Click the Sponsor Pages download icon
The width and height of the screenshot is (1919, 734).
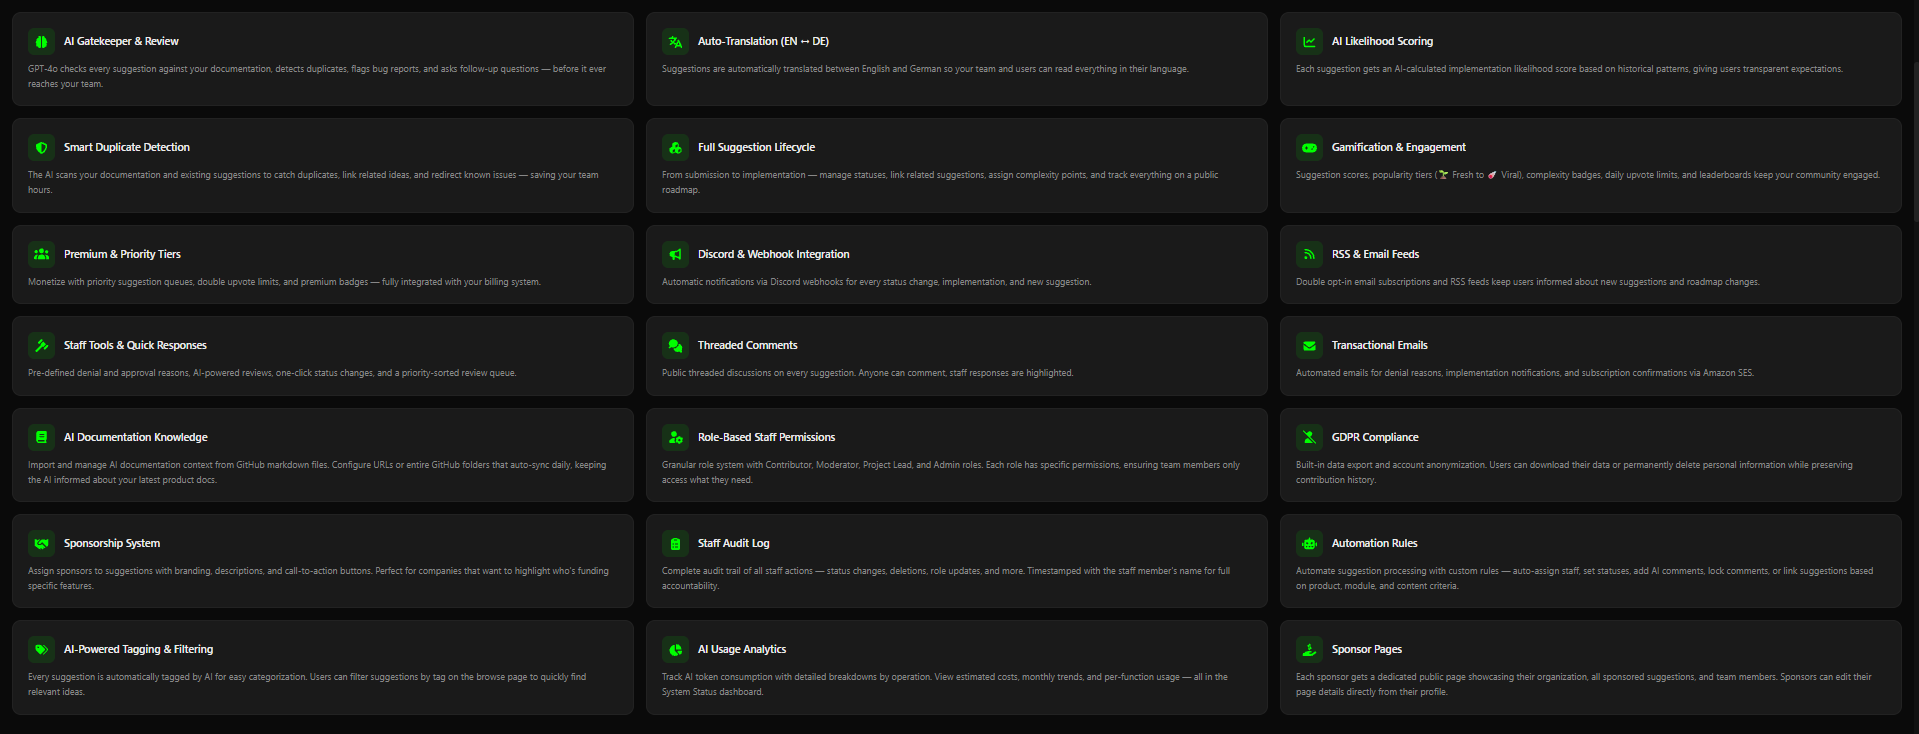1309,649
